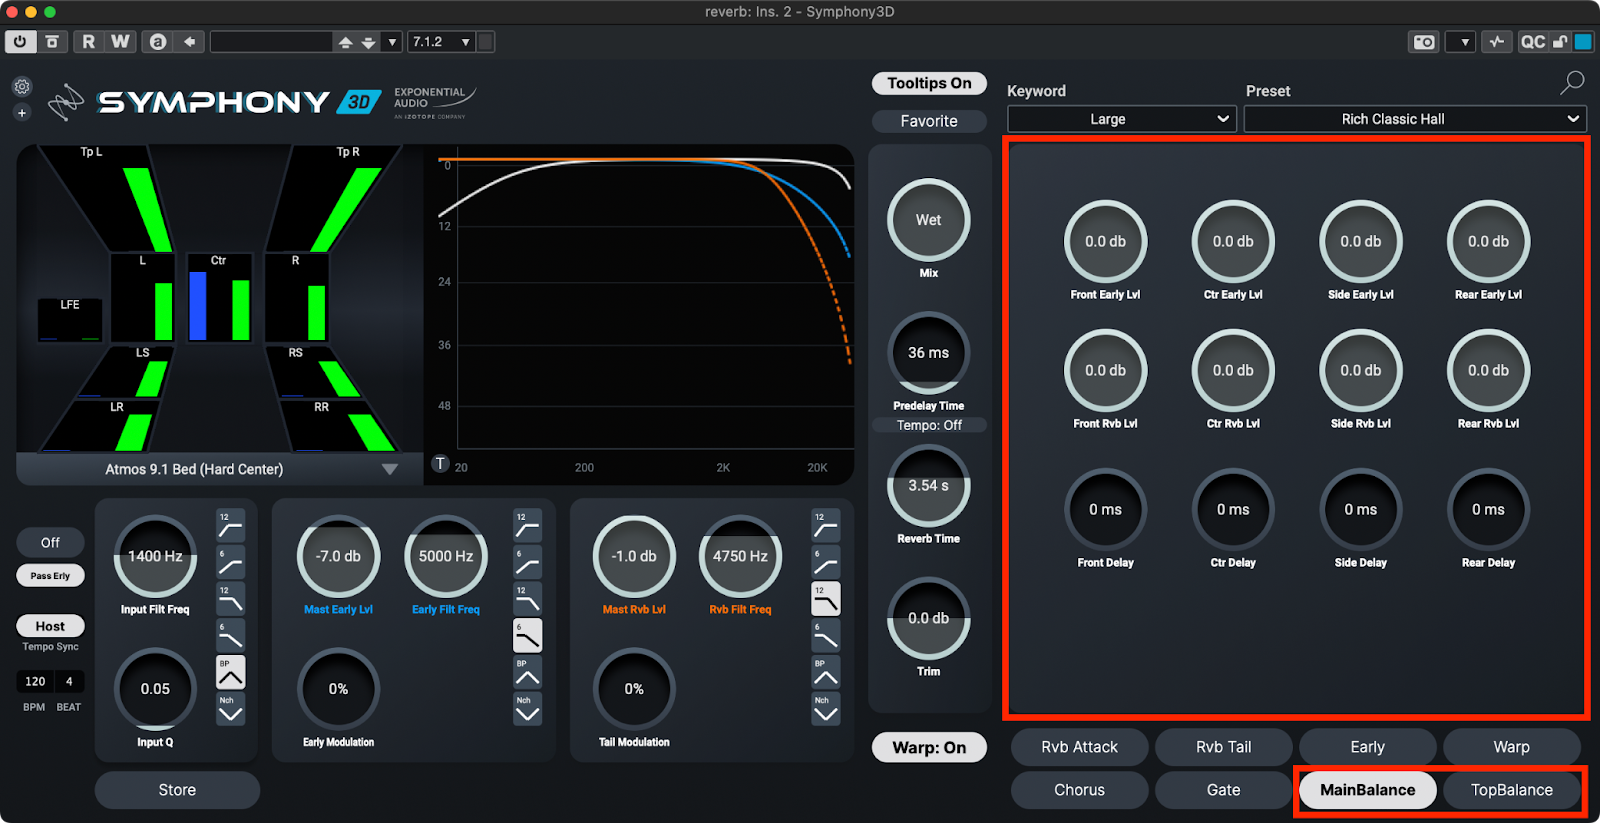Toggle the Tooltips On button
Viewport: 1600px width, 823px height.
click(929, 83)
